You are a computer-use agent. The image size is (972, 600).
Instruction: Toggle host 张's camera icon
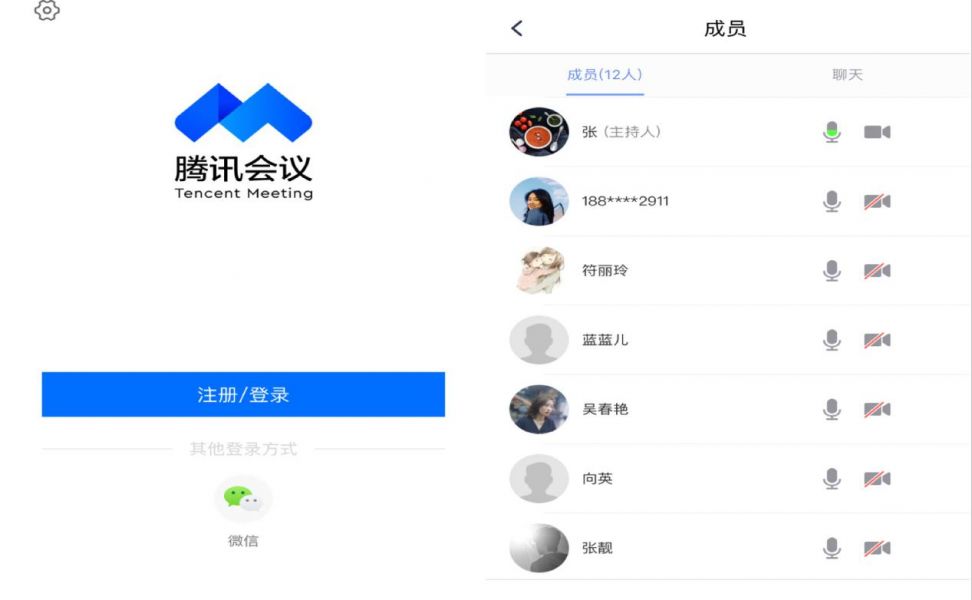877,132
